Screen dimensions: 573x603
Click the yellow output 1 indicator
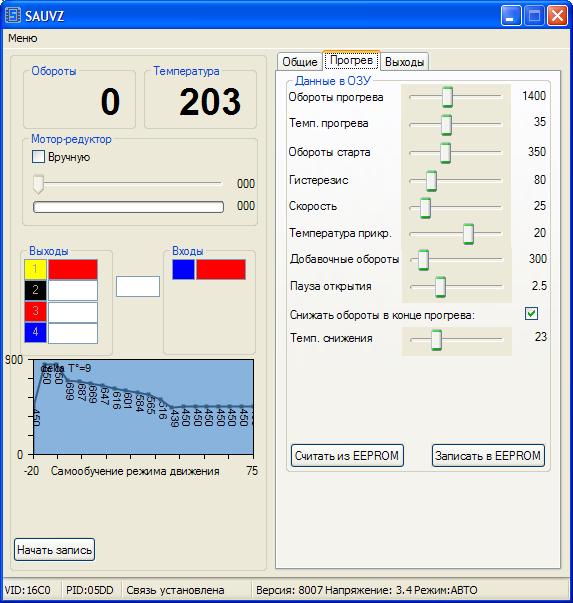[35, 269]
